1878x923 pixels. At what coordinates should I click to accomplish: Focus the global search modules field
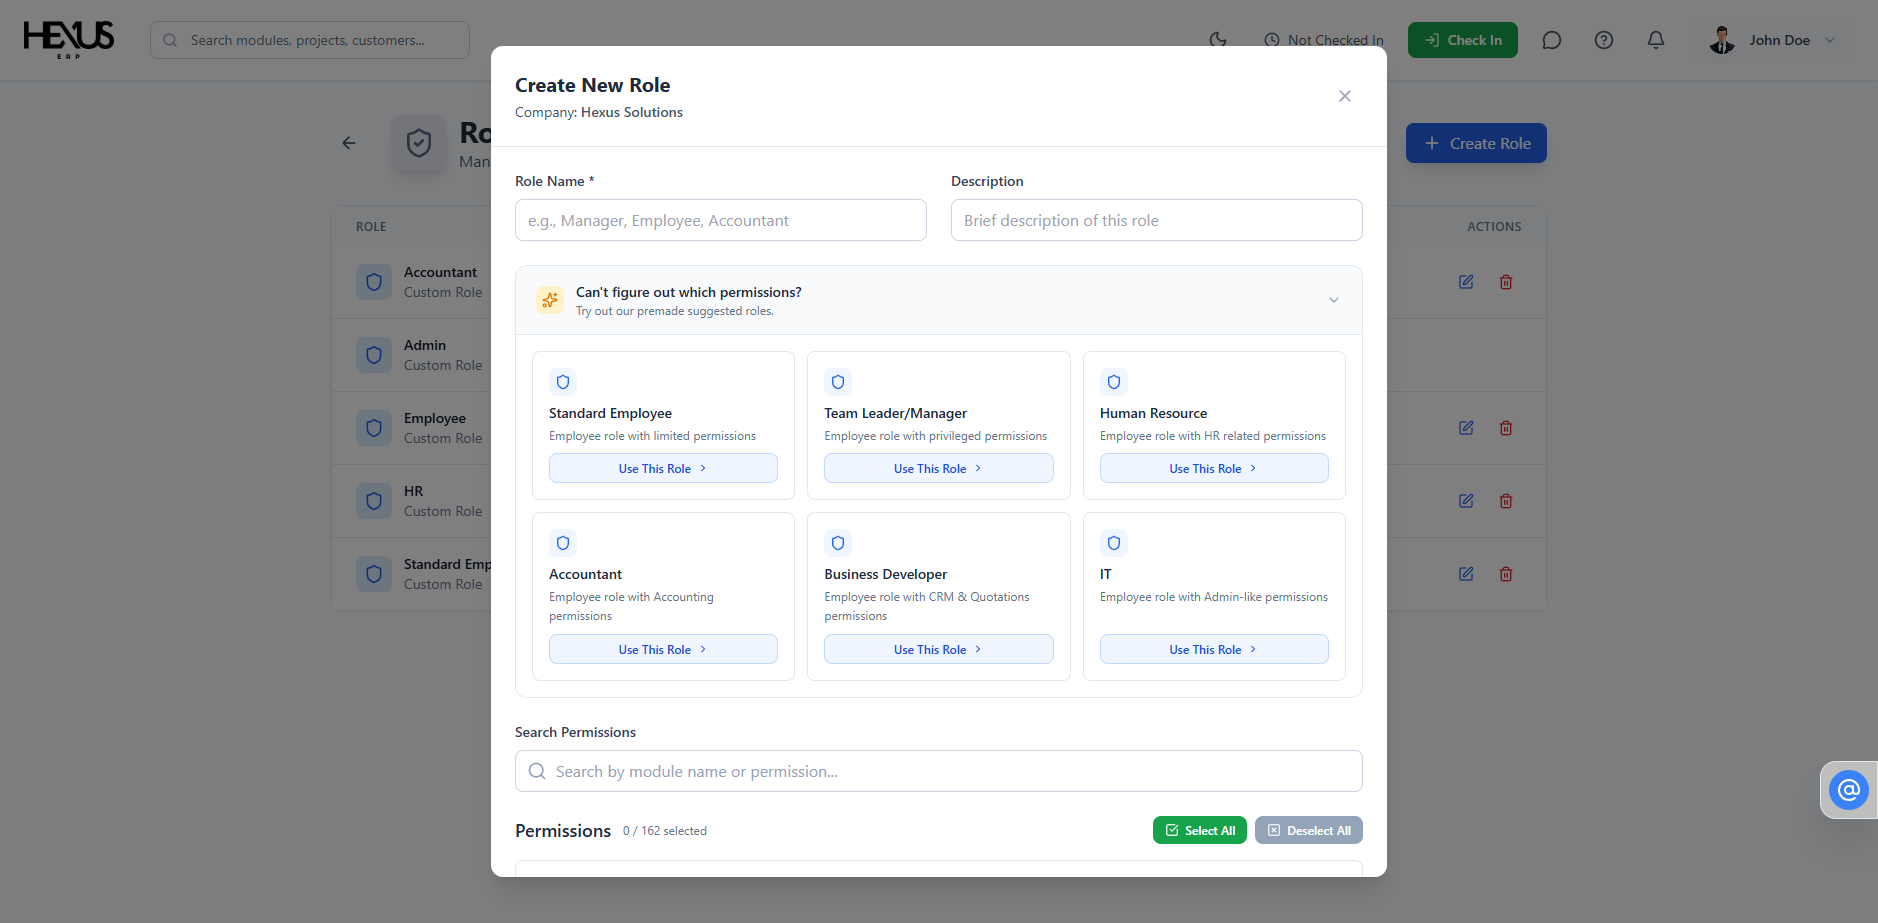(x=310, y=40)
